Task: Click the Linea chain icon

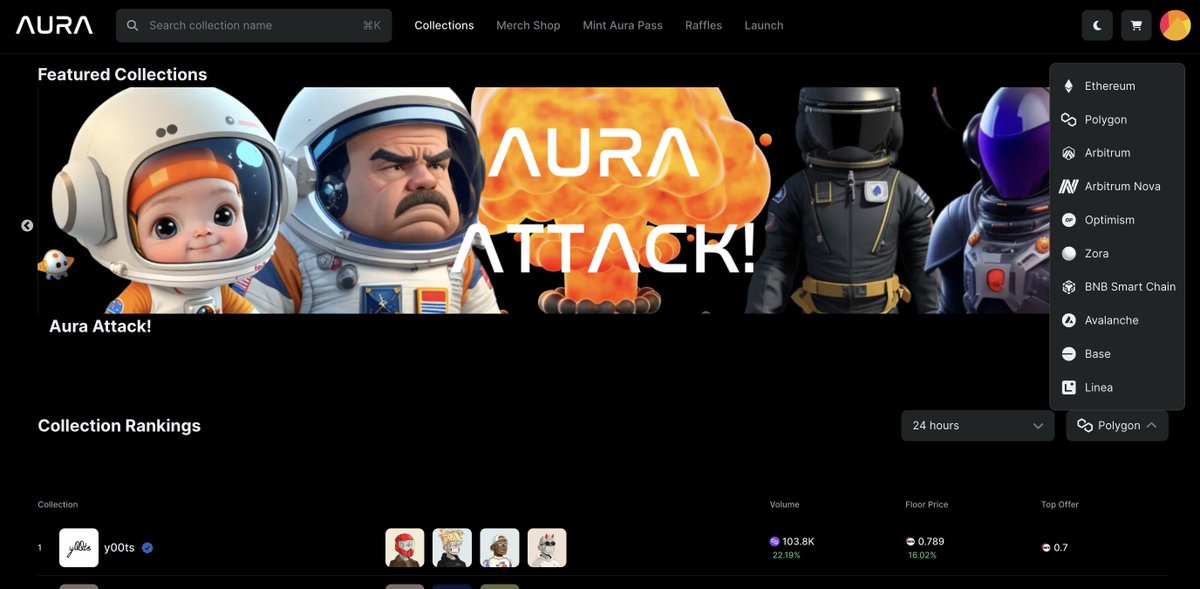Action: pyautogui.click(x=1068, y=387)
